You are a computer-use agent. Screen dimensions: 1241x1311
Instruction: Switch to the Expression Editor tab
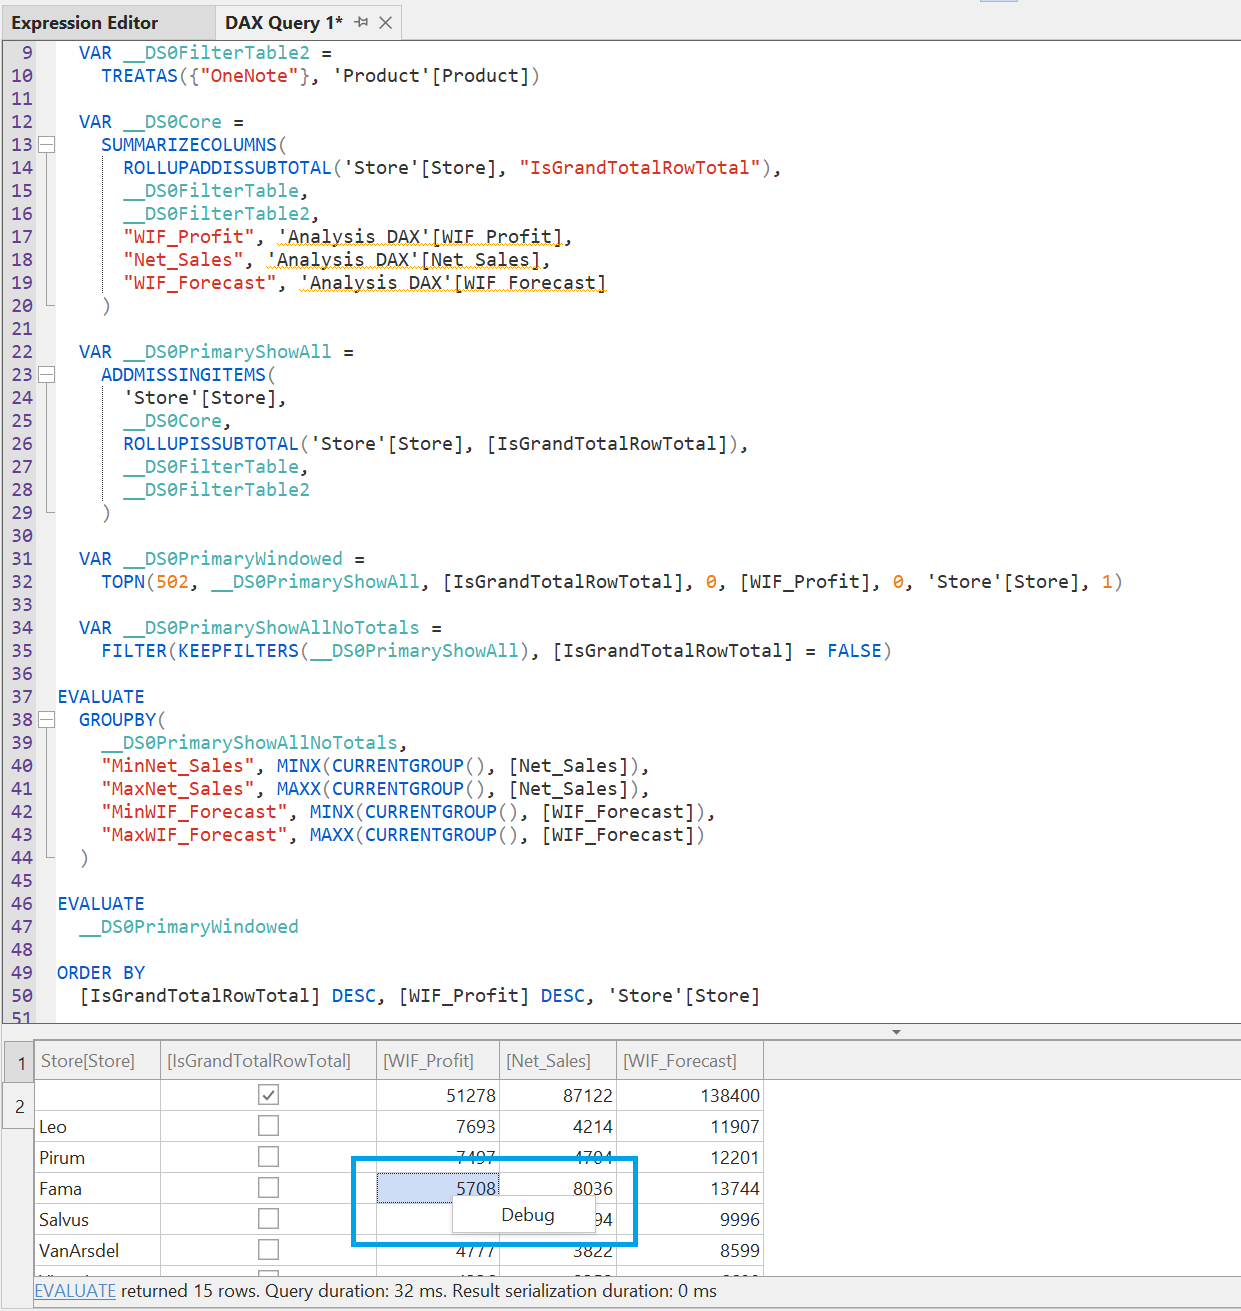(x=84, y=22)
